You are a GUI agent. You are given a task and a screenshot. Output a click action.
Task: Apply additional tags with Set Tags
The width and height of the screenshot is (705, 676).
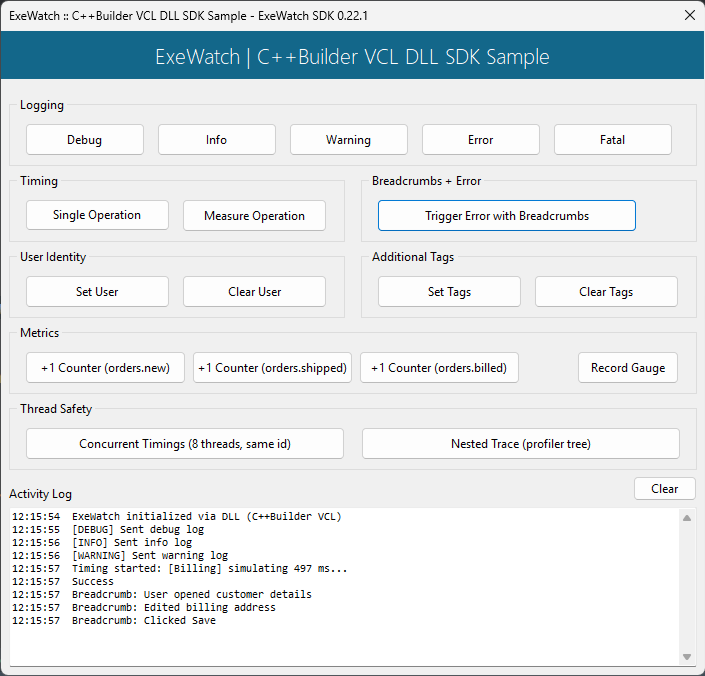[x=449, y=292]
